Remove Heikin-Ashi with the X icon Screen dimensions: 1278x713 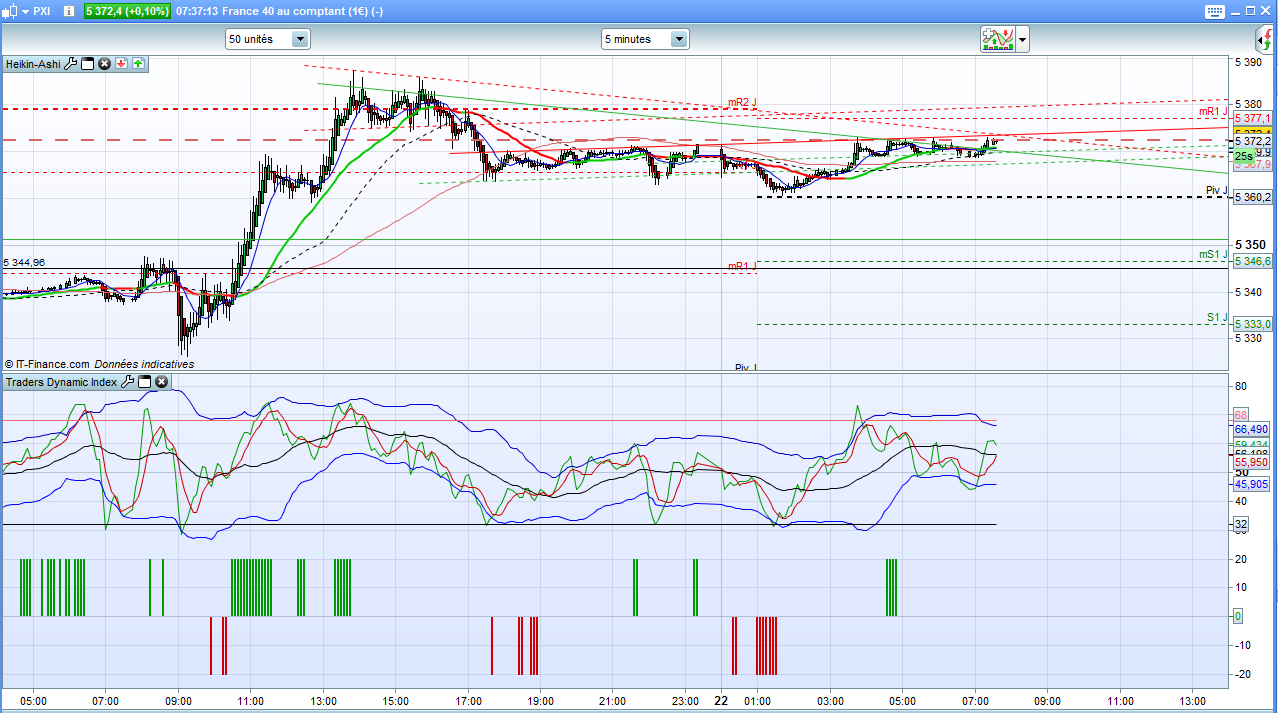tap(104, 64)
